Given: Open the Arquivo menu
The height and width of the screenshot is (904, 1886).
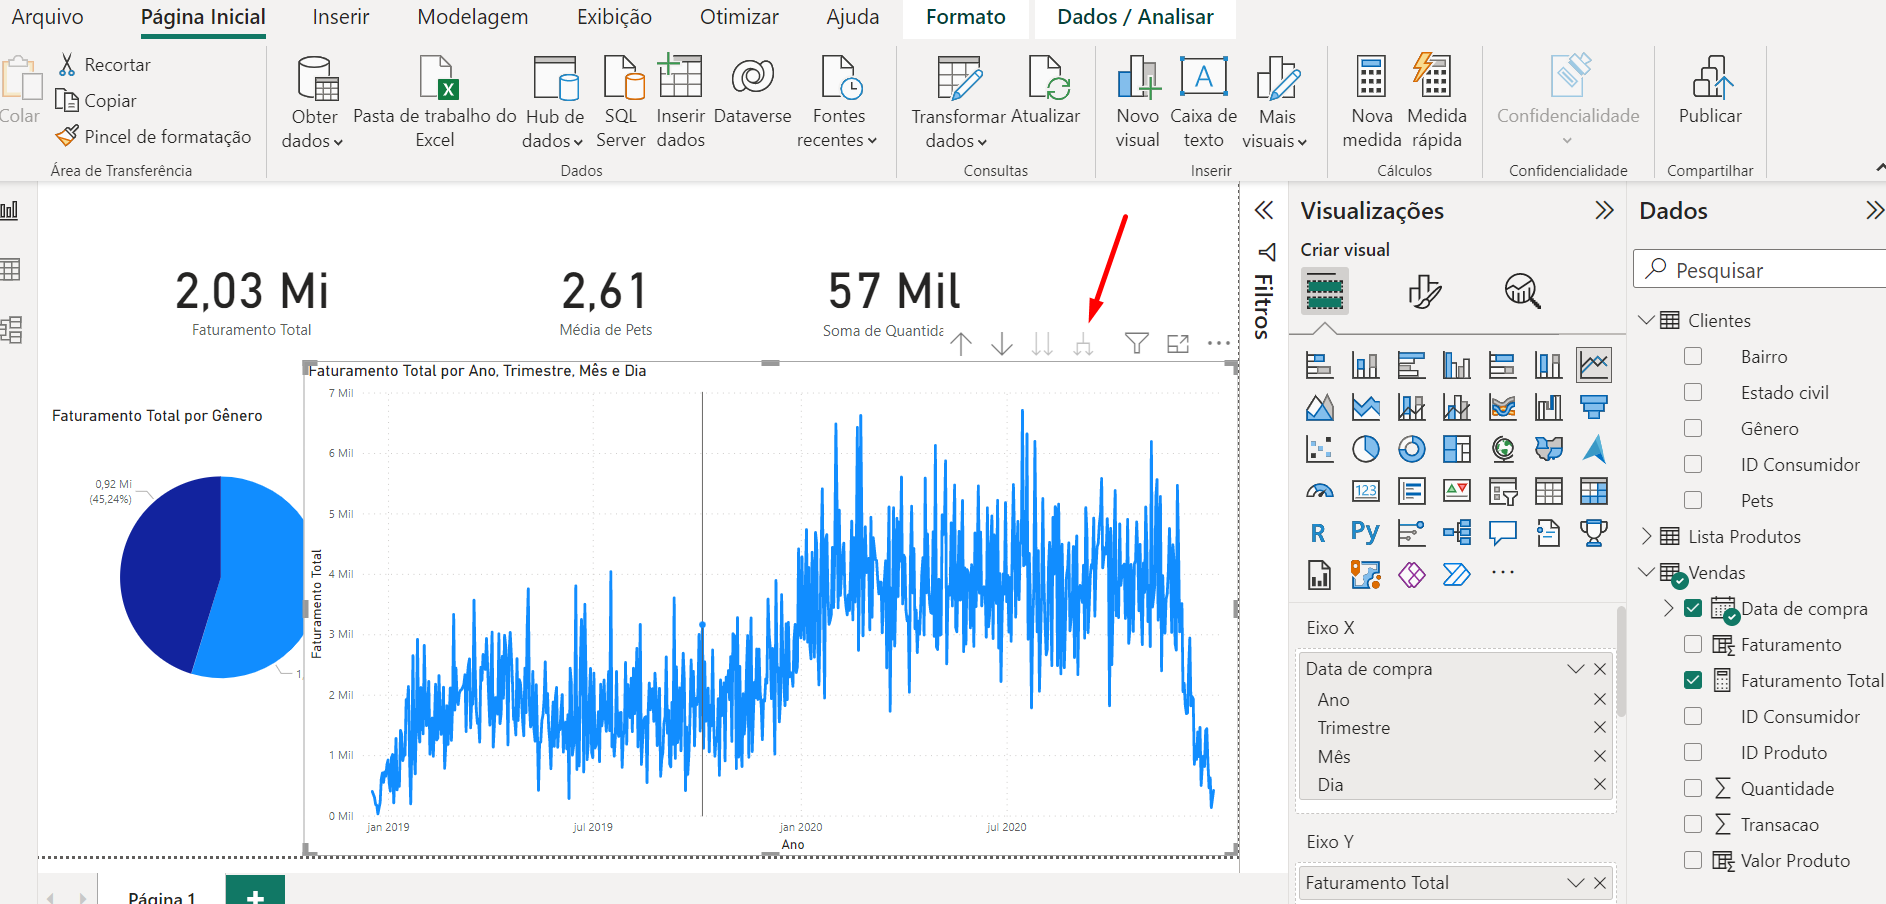Looking at the screenshot, I should [x=47, y=17].
